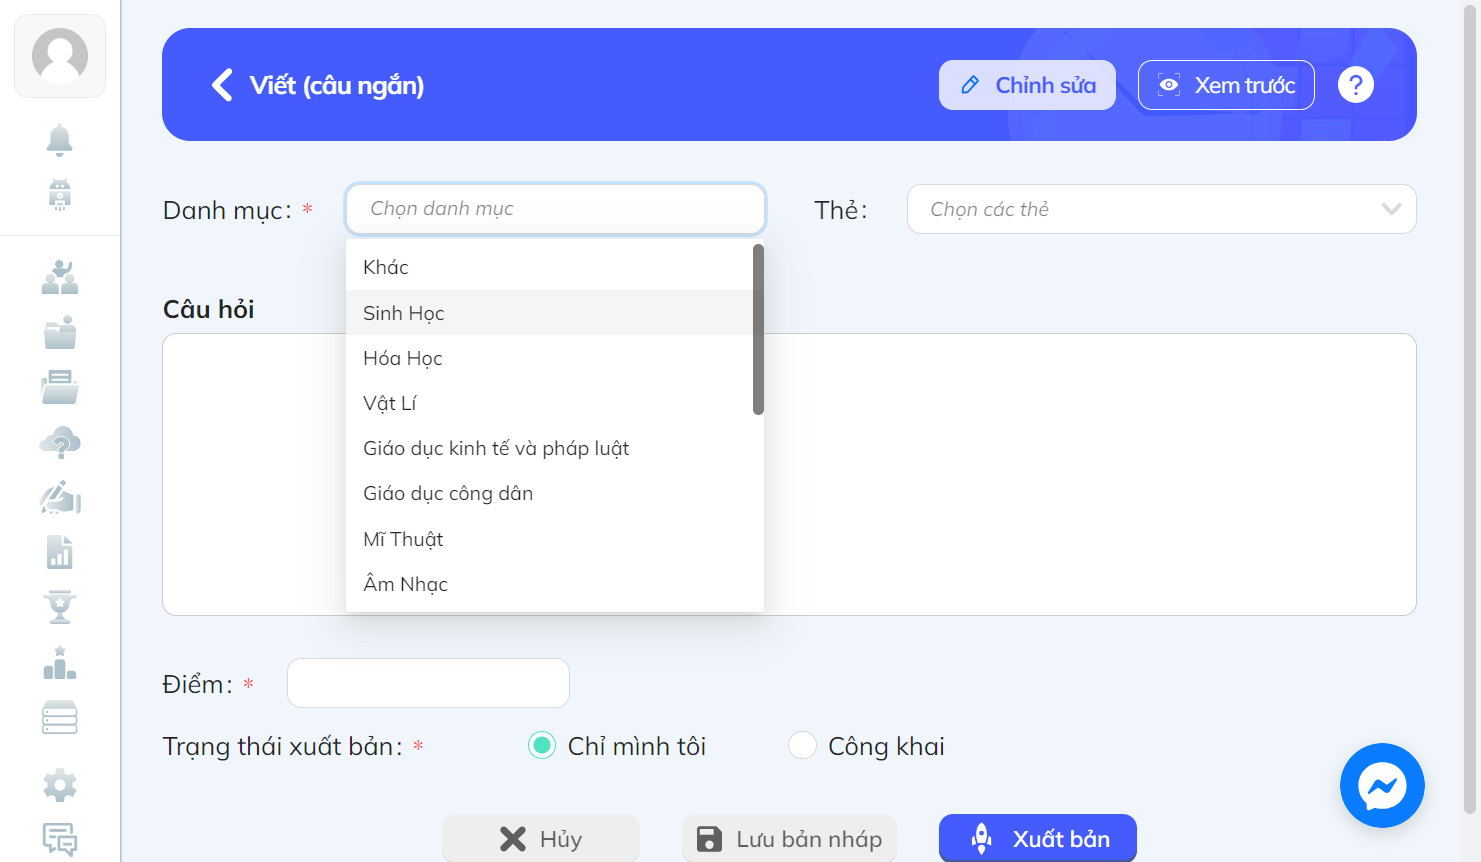Viewport: 1481px width, 862px height.
Task: Pick "Âm Nhạc" category option
Action: pyautogui.click(x=549, y=584)
